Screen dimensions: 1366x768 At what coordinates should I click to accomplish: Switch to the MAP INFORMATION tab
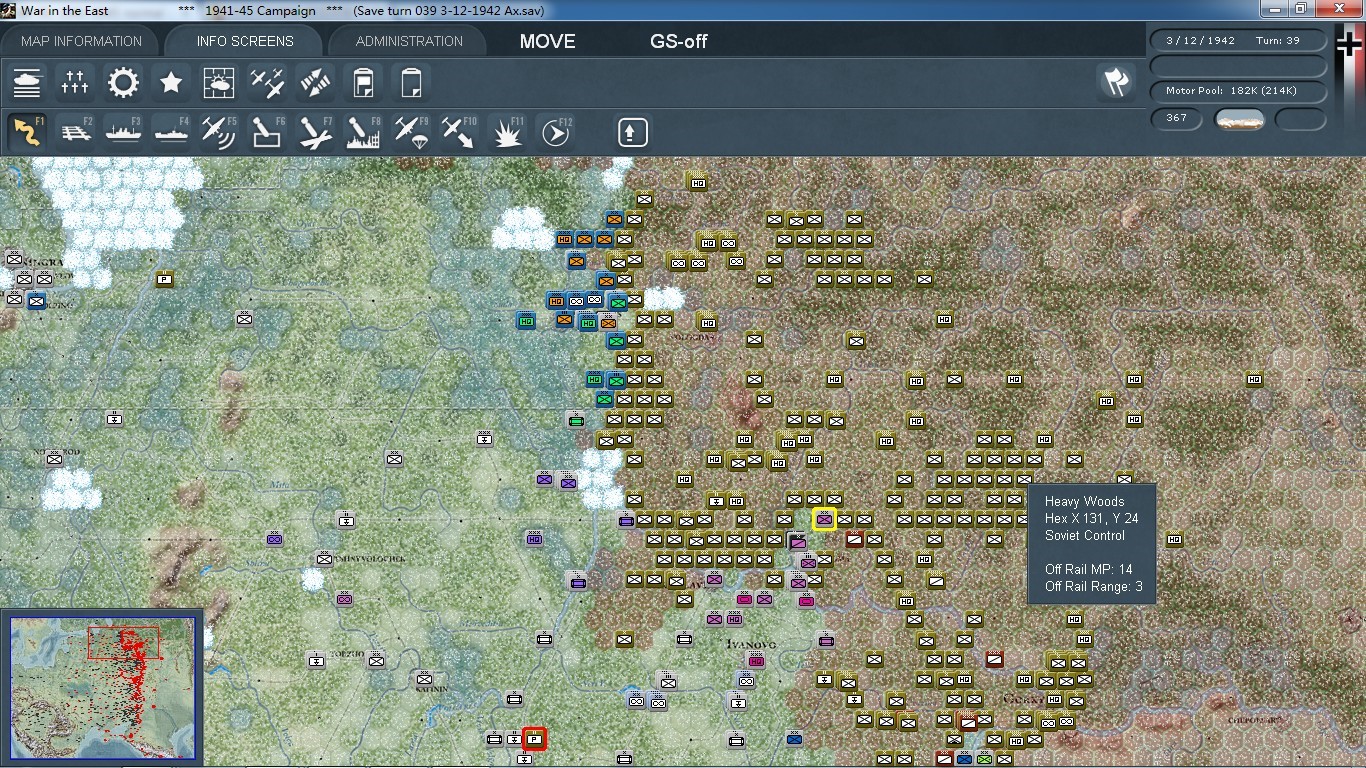82,41
